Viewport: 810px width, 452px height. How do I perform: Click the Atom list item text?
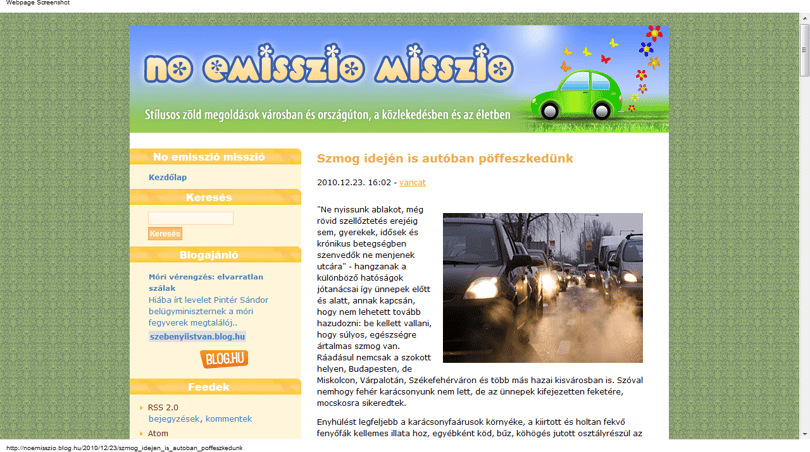pyautogui.click(x=158, y=433)
